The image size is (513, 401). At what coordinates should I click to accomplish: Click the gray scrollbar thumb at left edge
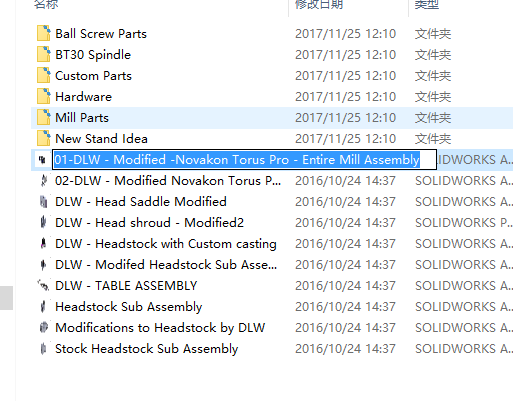6,298
